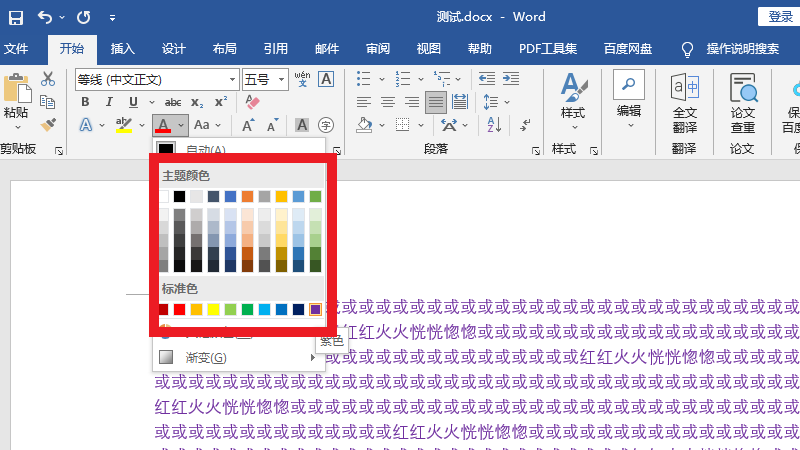Toggle Justify paragraph alignment
Viewport: 800px width, 450px height.
coord(435,102)
